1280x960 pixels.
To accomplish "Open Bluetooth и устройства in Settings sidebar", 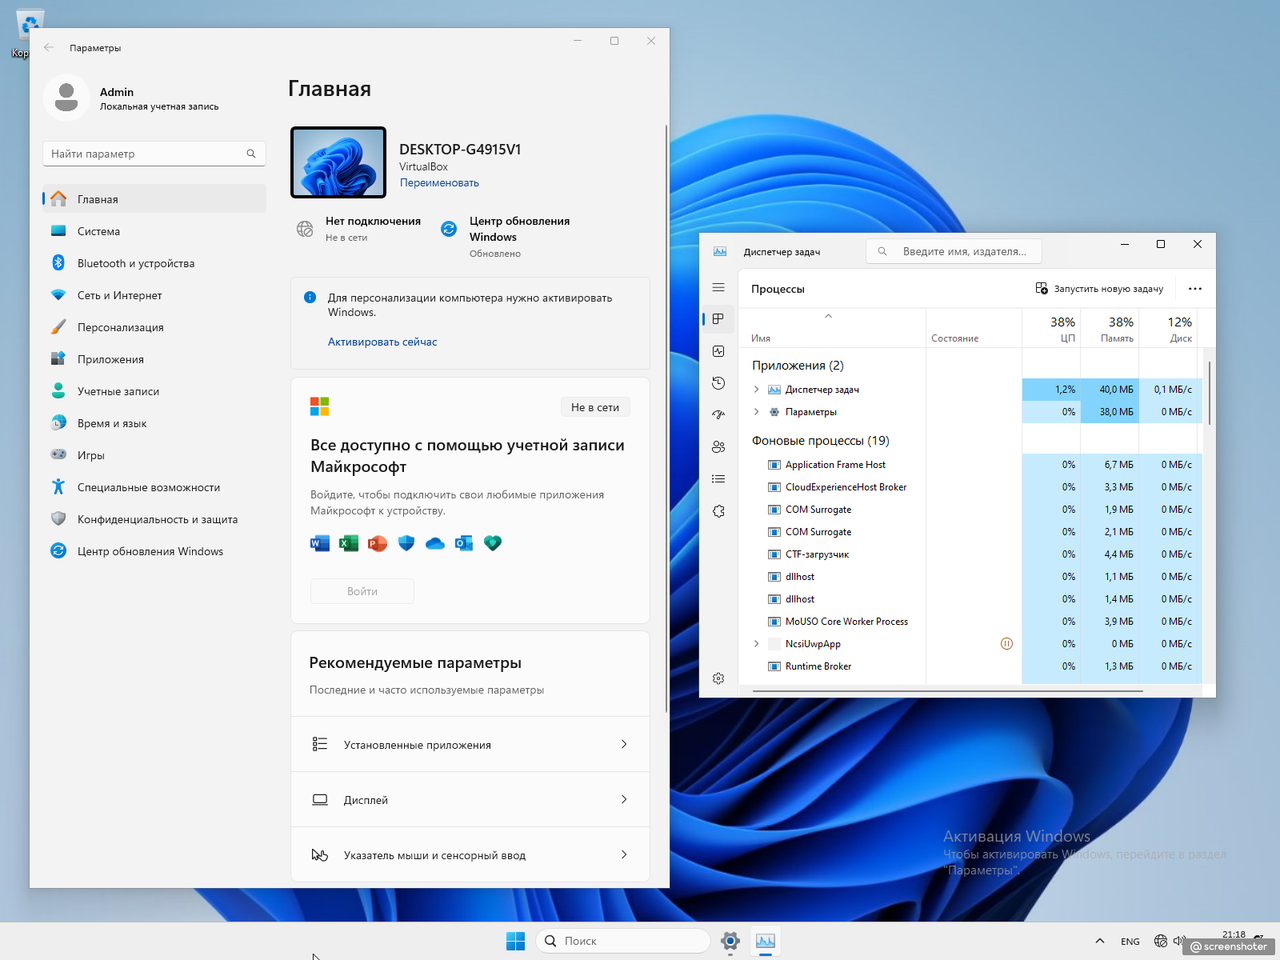I will tap(155, 263).
